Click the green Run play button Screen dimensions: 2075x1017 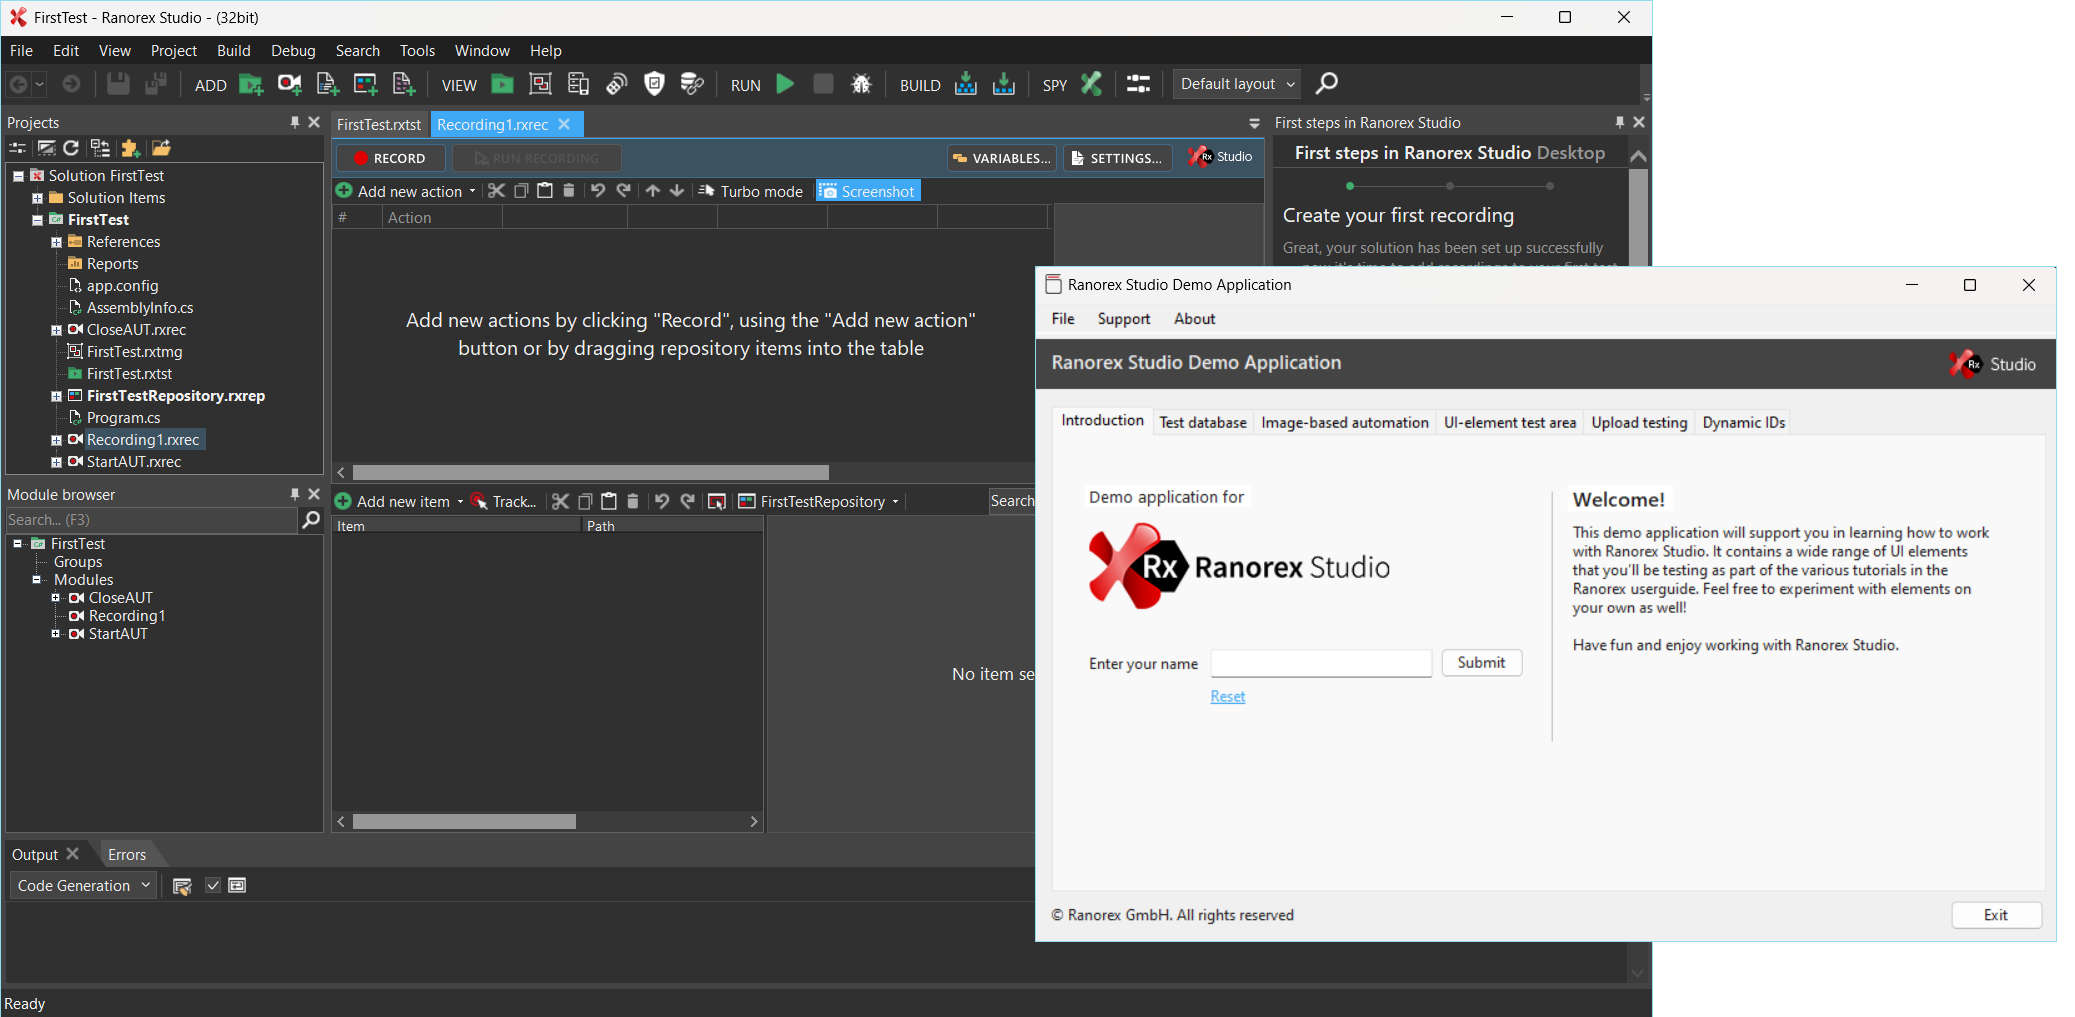click(785, 84)
